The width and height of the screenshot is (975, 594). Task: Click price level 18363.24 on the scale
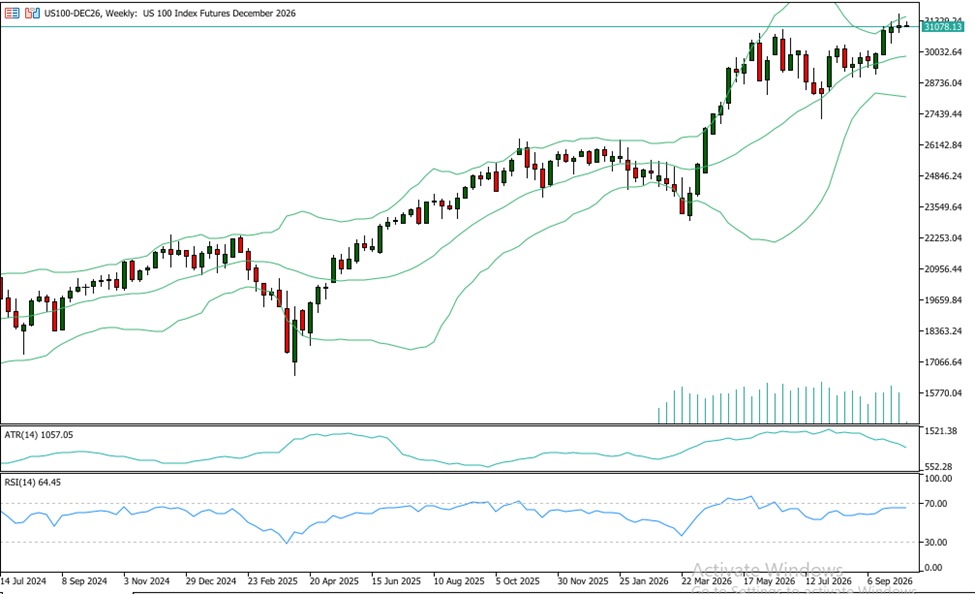coord(943,331)
